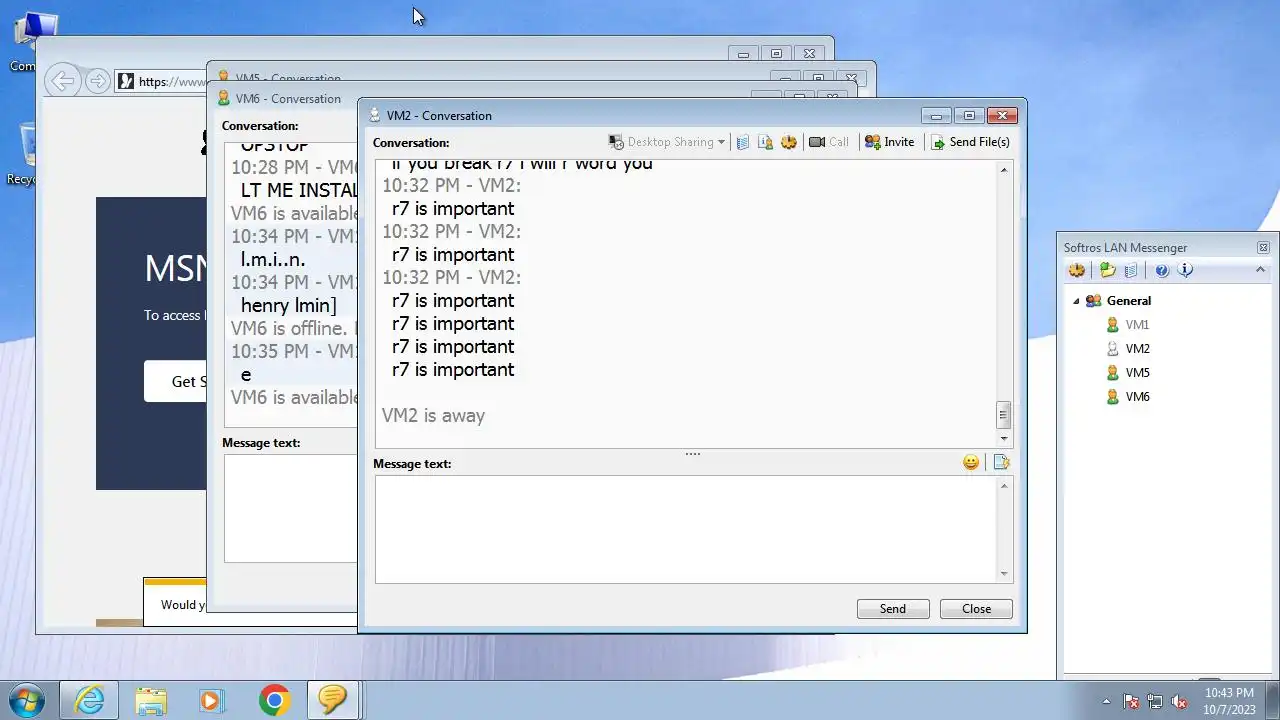This screenshot has width=1280, height=720.
Task: Open settings gear icon in VM2 conversation toolbar
Action: 789,142
